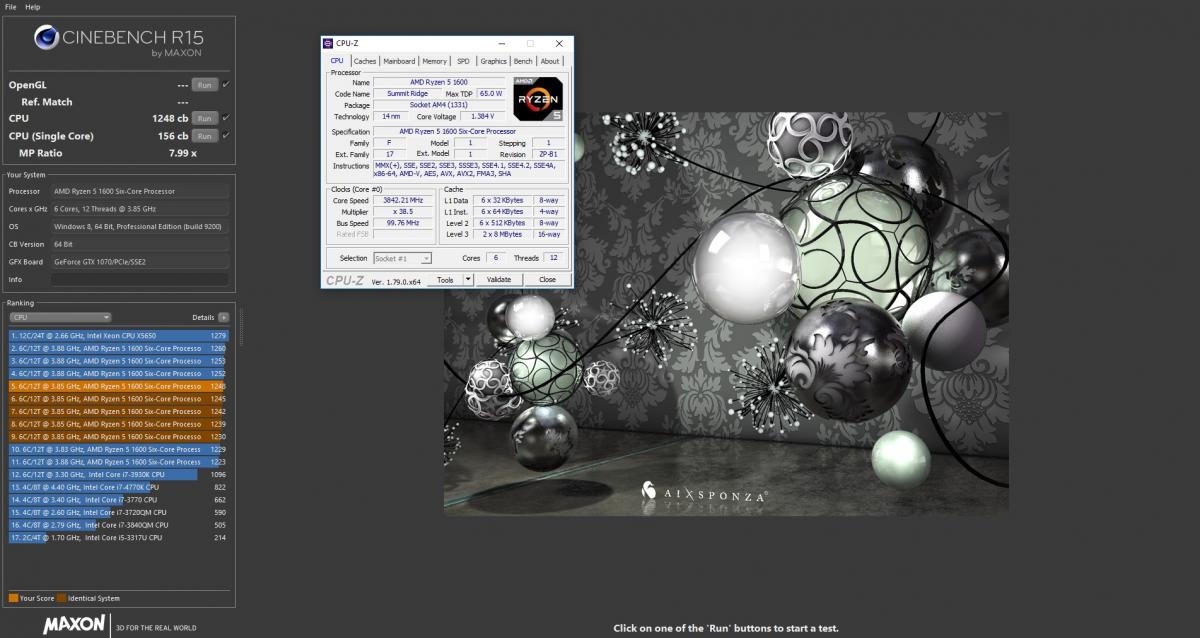Screen dimensions: 1200x638
Task: Click the GFX Board GeForce GTX 1070 field
Action: pyautogui.click(x=140, y=262)
